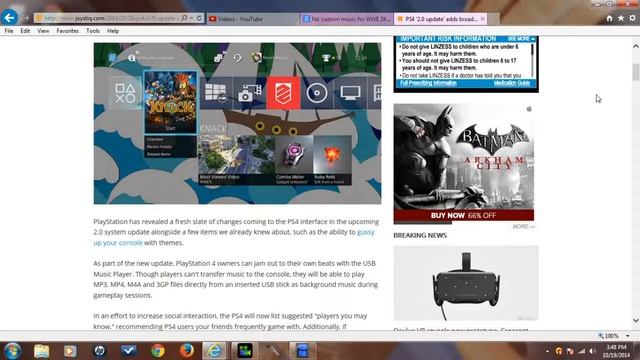Click the camera capture icon tile in PS4 image

[249, 93]
